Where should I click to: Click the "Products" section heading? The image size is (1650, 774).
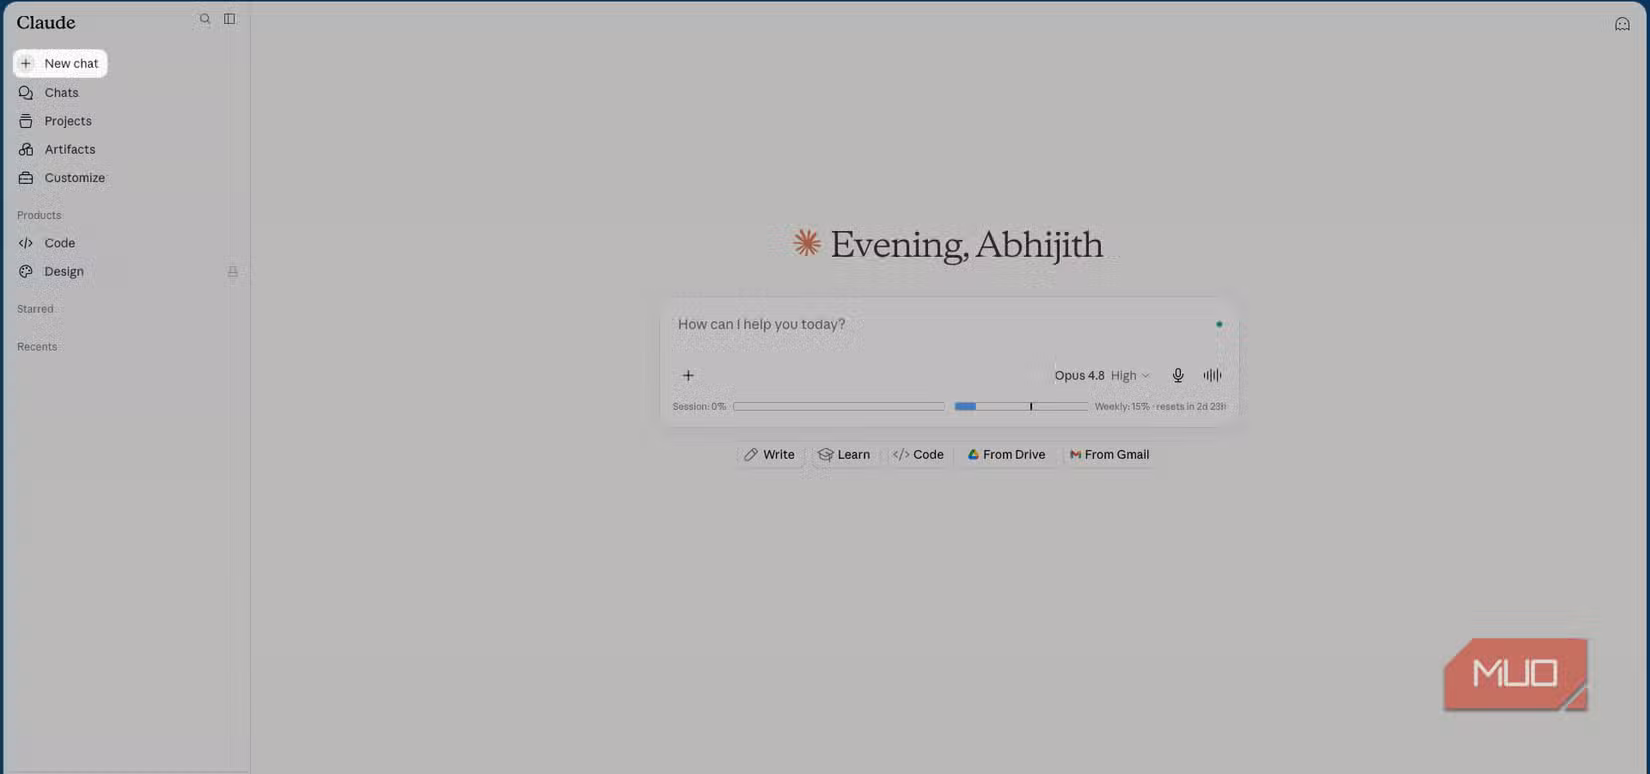tap(39, 215)
